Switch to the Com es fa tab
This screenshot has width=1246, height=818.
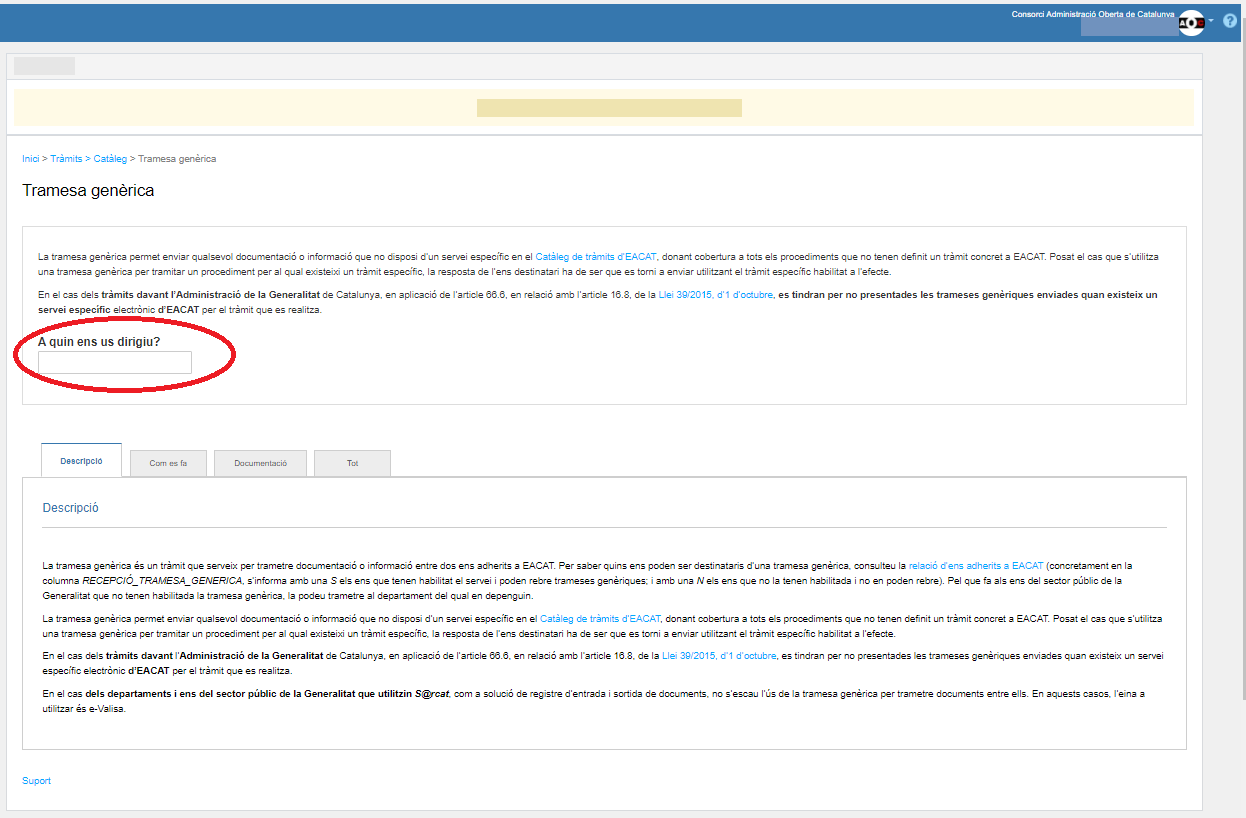(168, 464)
